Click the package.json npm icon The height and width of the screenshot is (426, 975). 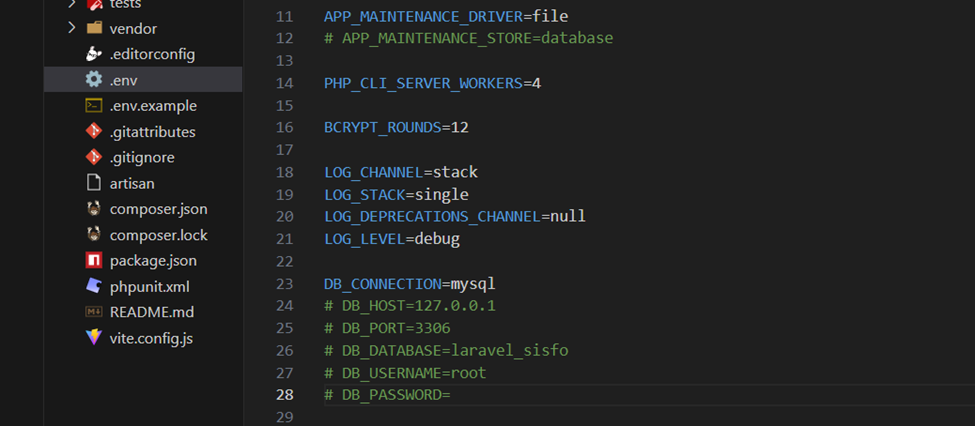point(94,261)
